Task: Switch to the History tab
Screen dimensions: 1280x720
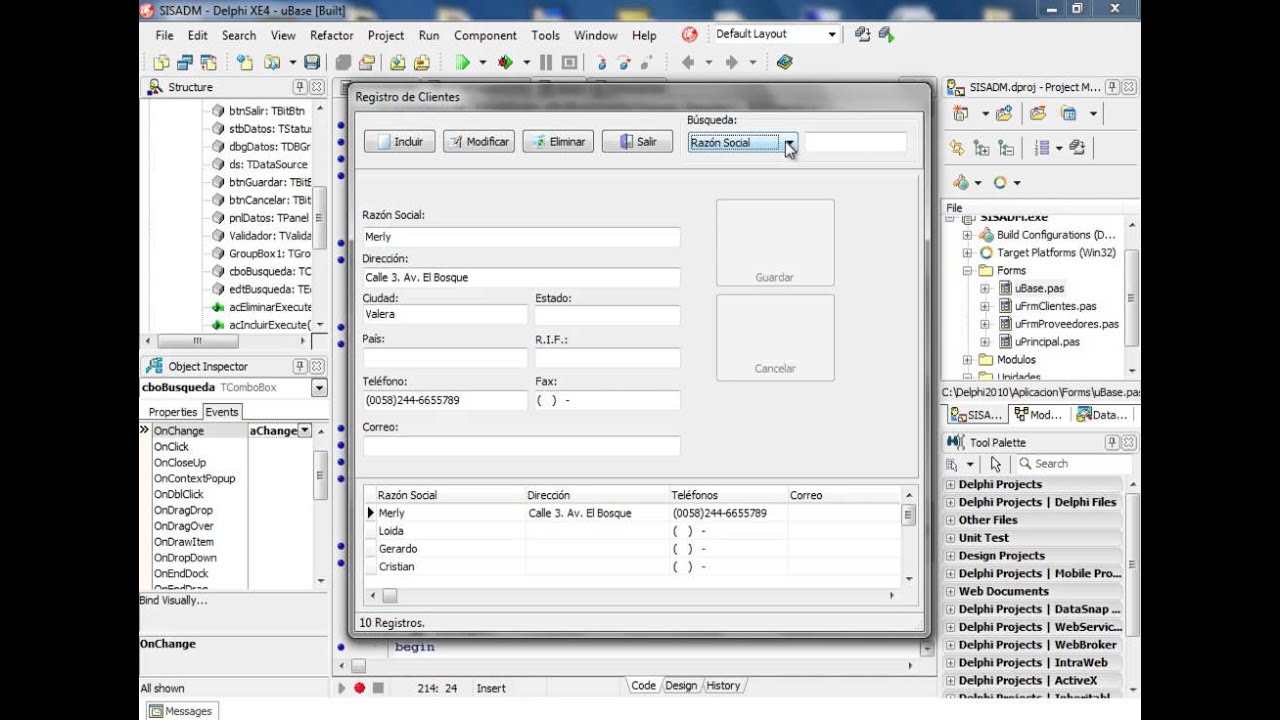Action: pos(723,686)
